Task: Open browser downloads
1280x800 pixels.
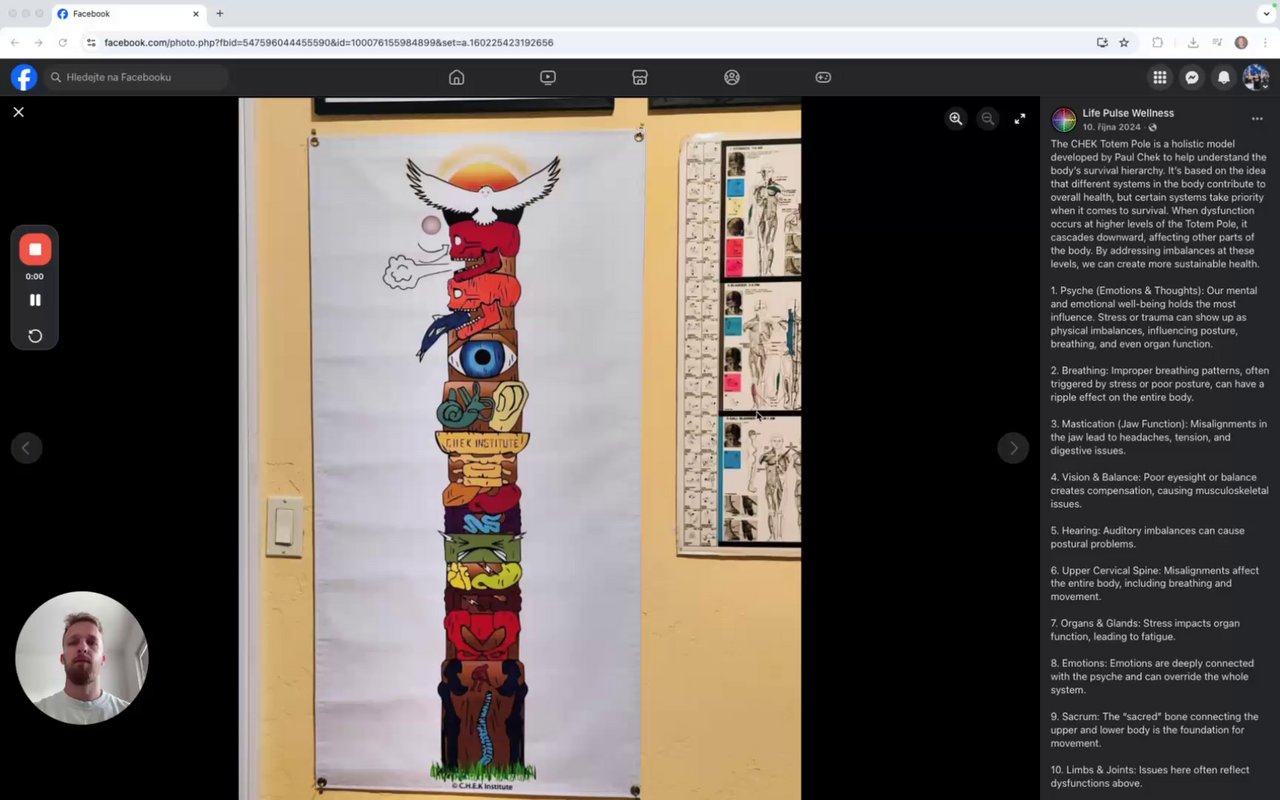Action: (x=1193, y=43)
